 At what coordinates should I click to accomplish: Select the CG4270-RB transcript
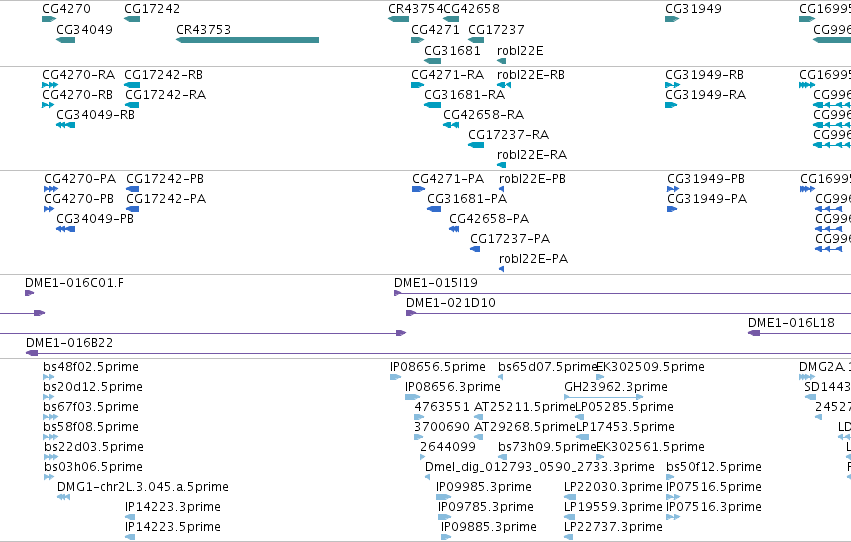coord(48,105)
